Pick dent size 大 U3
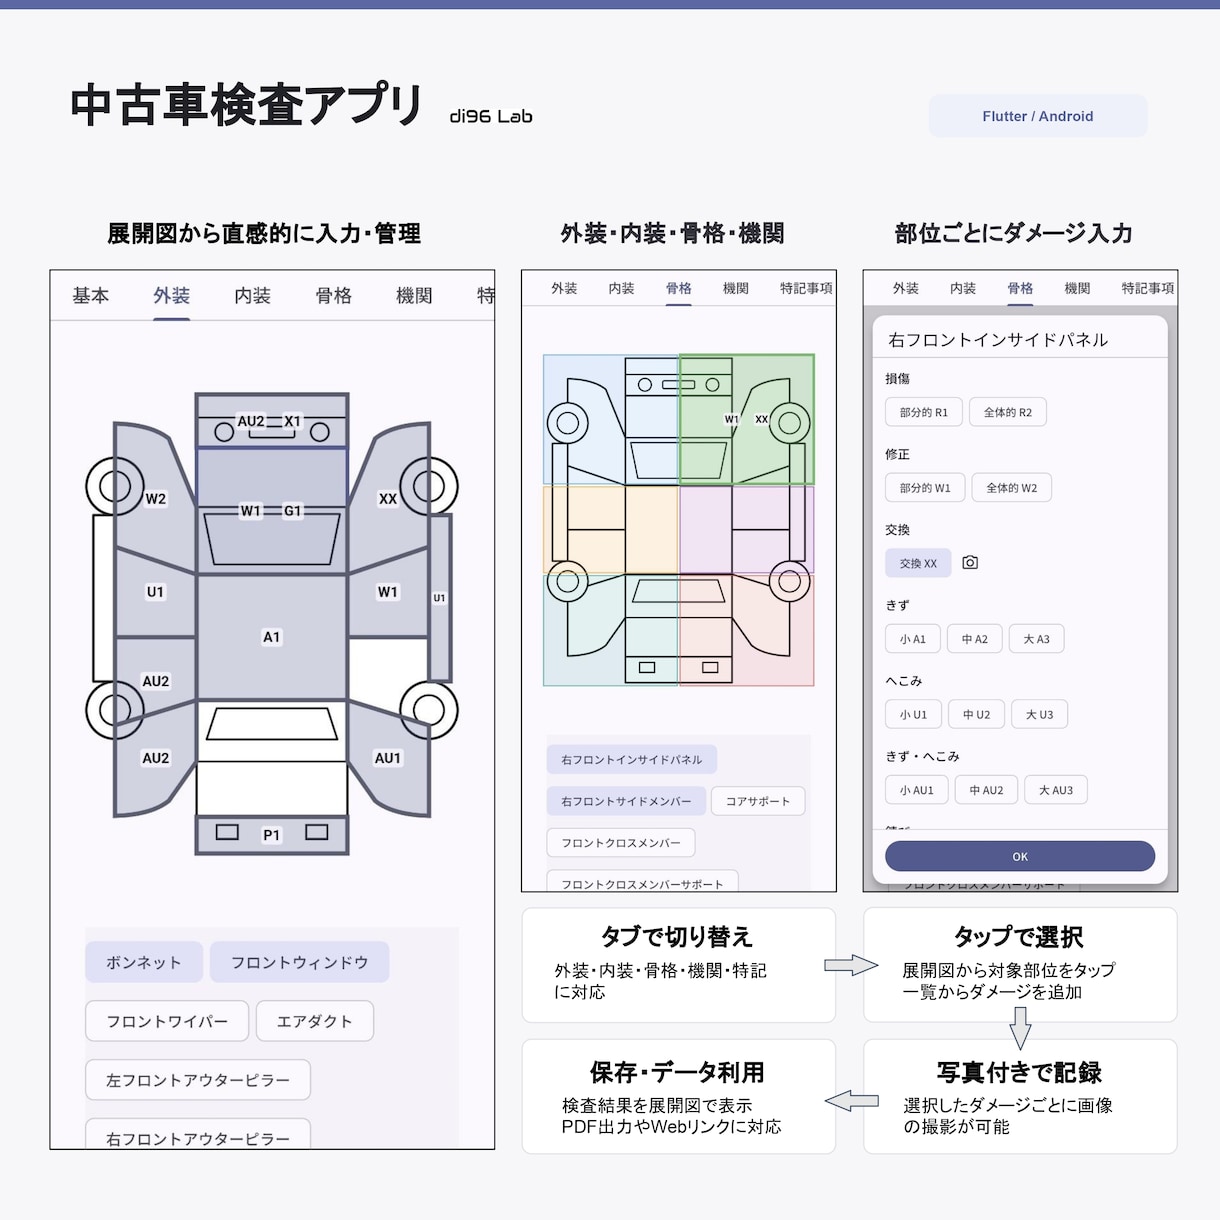The image size is (1220, 1220). pyautogui.click(x=1040, y=714)
